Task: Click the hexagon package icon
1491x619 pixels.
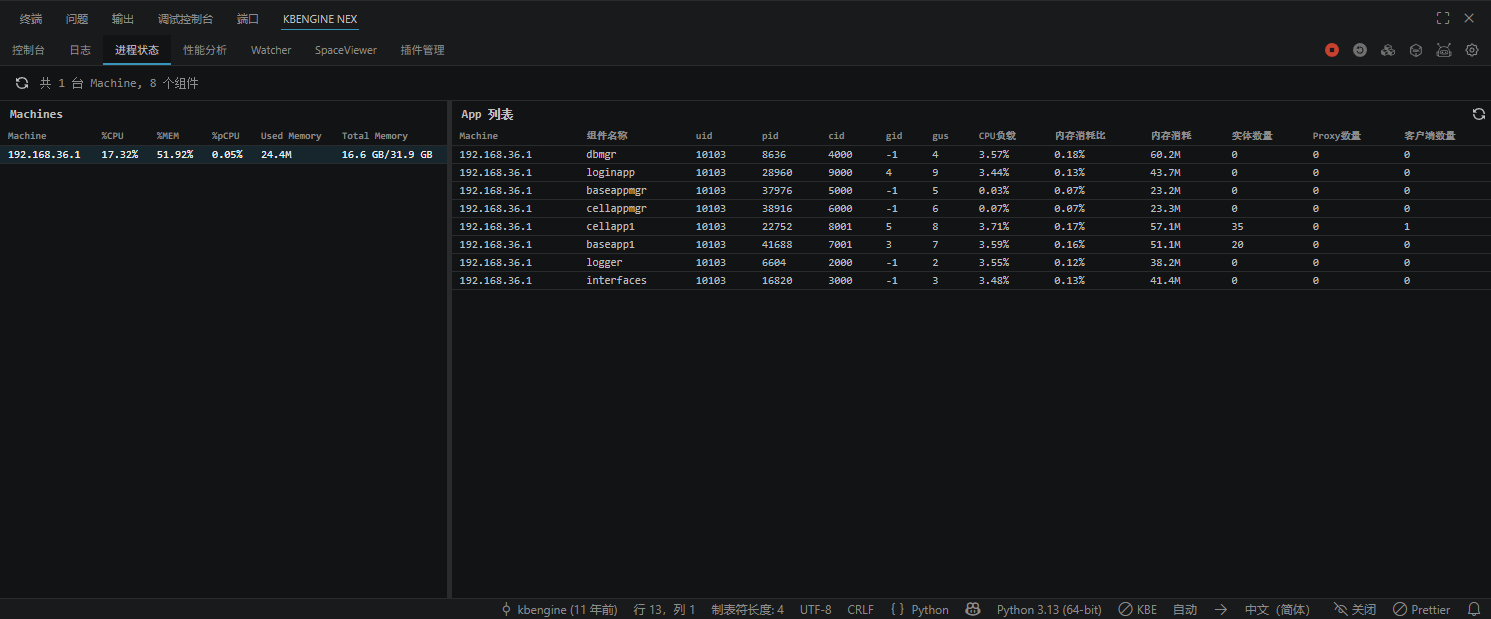Action: coord(1416,50)
